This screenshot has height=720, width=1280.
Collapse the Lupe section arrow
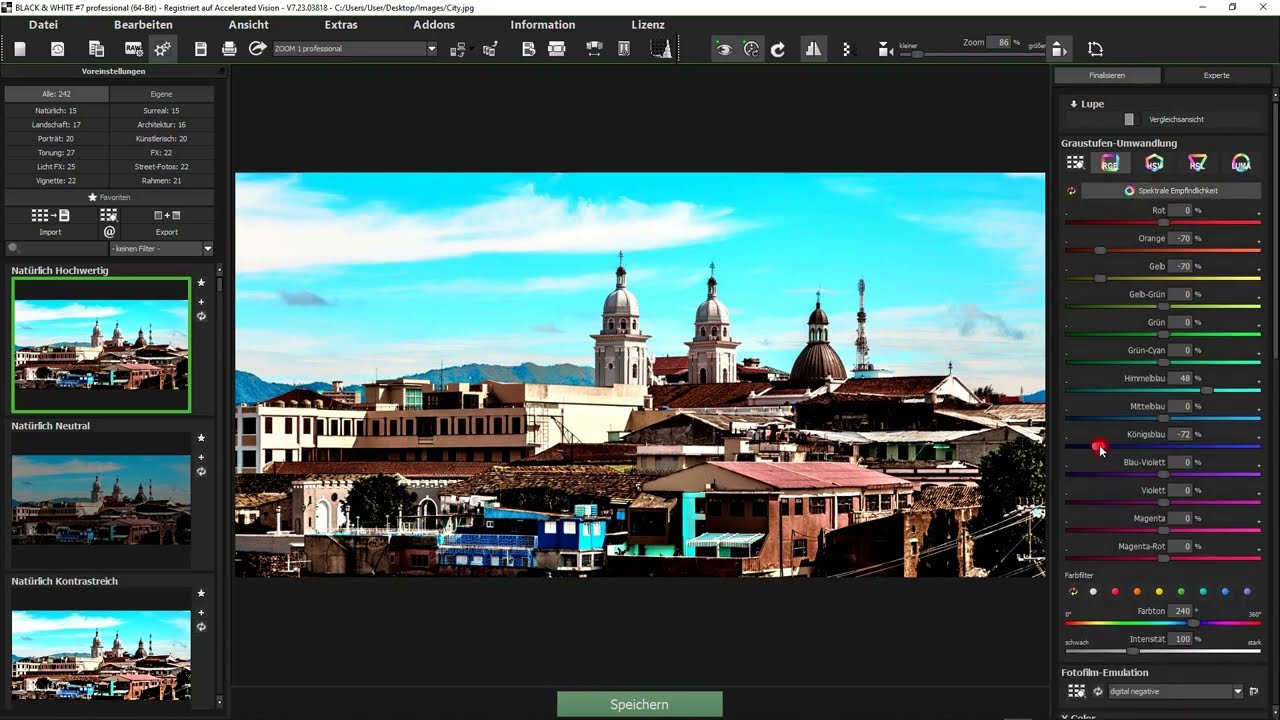tap(1073, 104)
